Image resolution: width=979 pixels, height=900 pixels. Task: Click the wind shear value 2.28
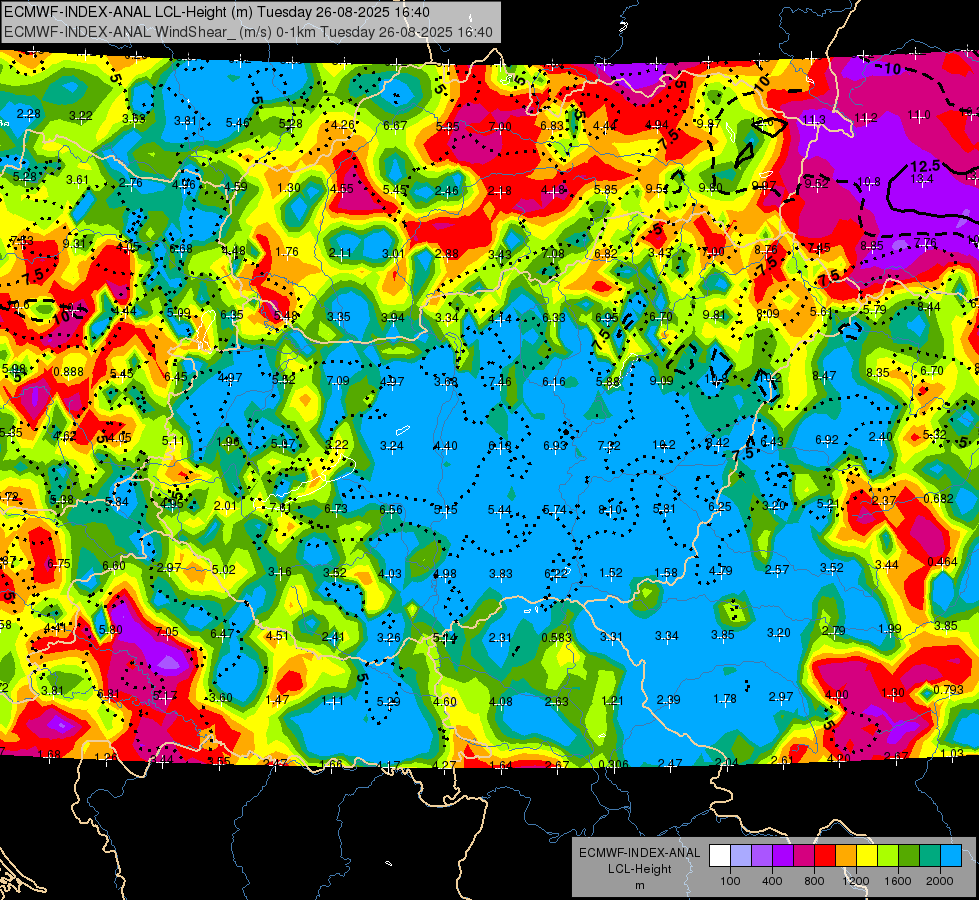point(29,114)
